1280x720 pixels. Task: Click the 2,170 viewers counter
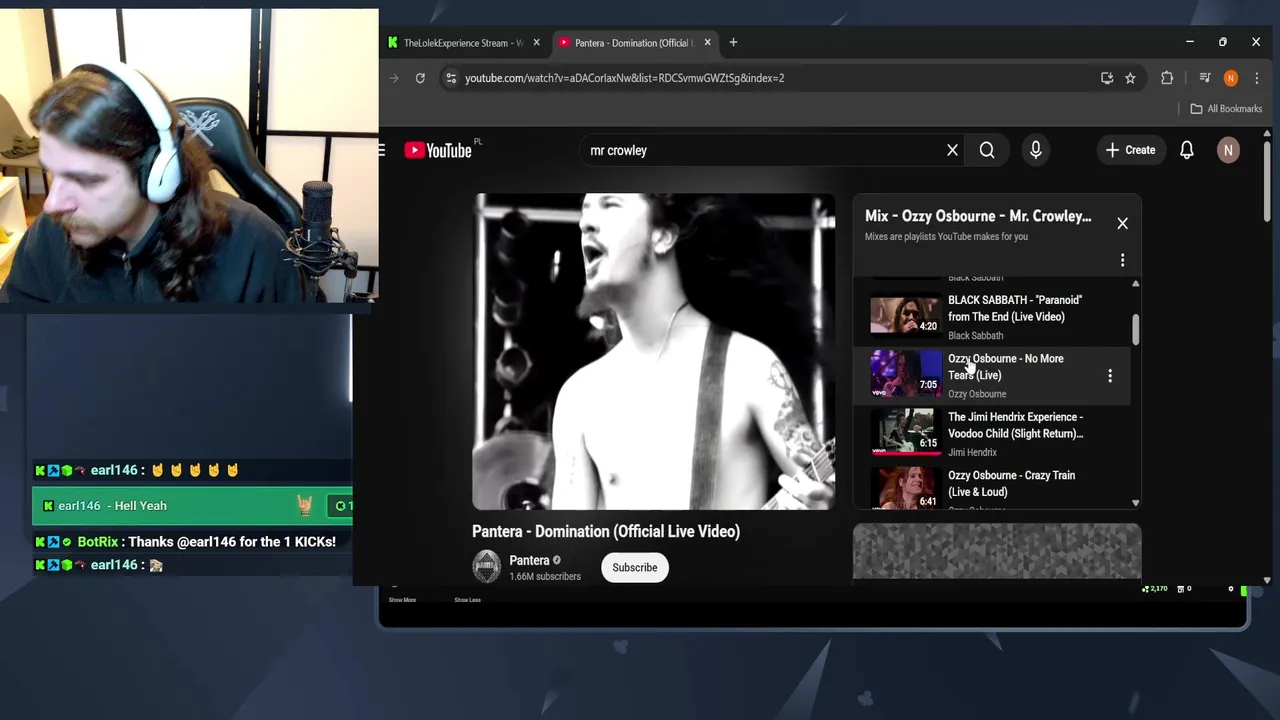click(x=1155, y=589)
